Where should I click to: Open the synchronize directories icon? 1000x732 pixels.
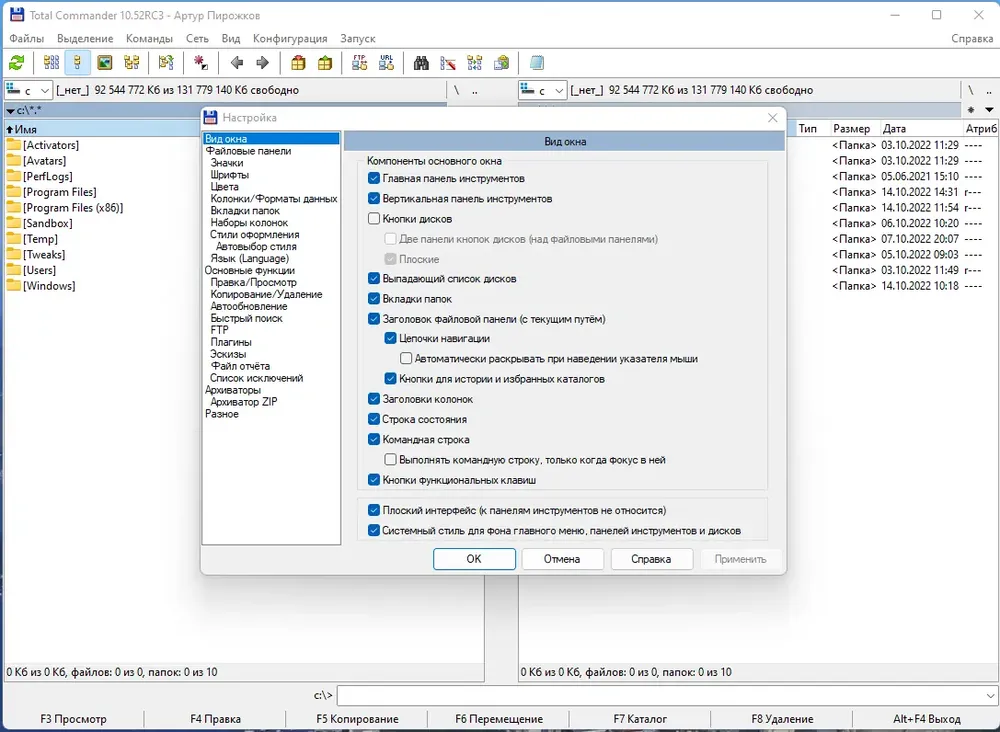(474, 62)
